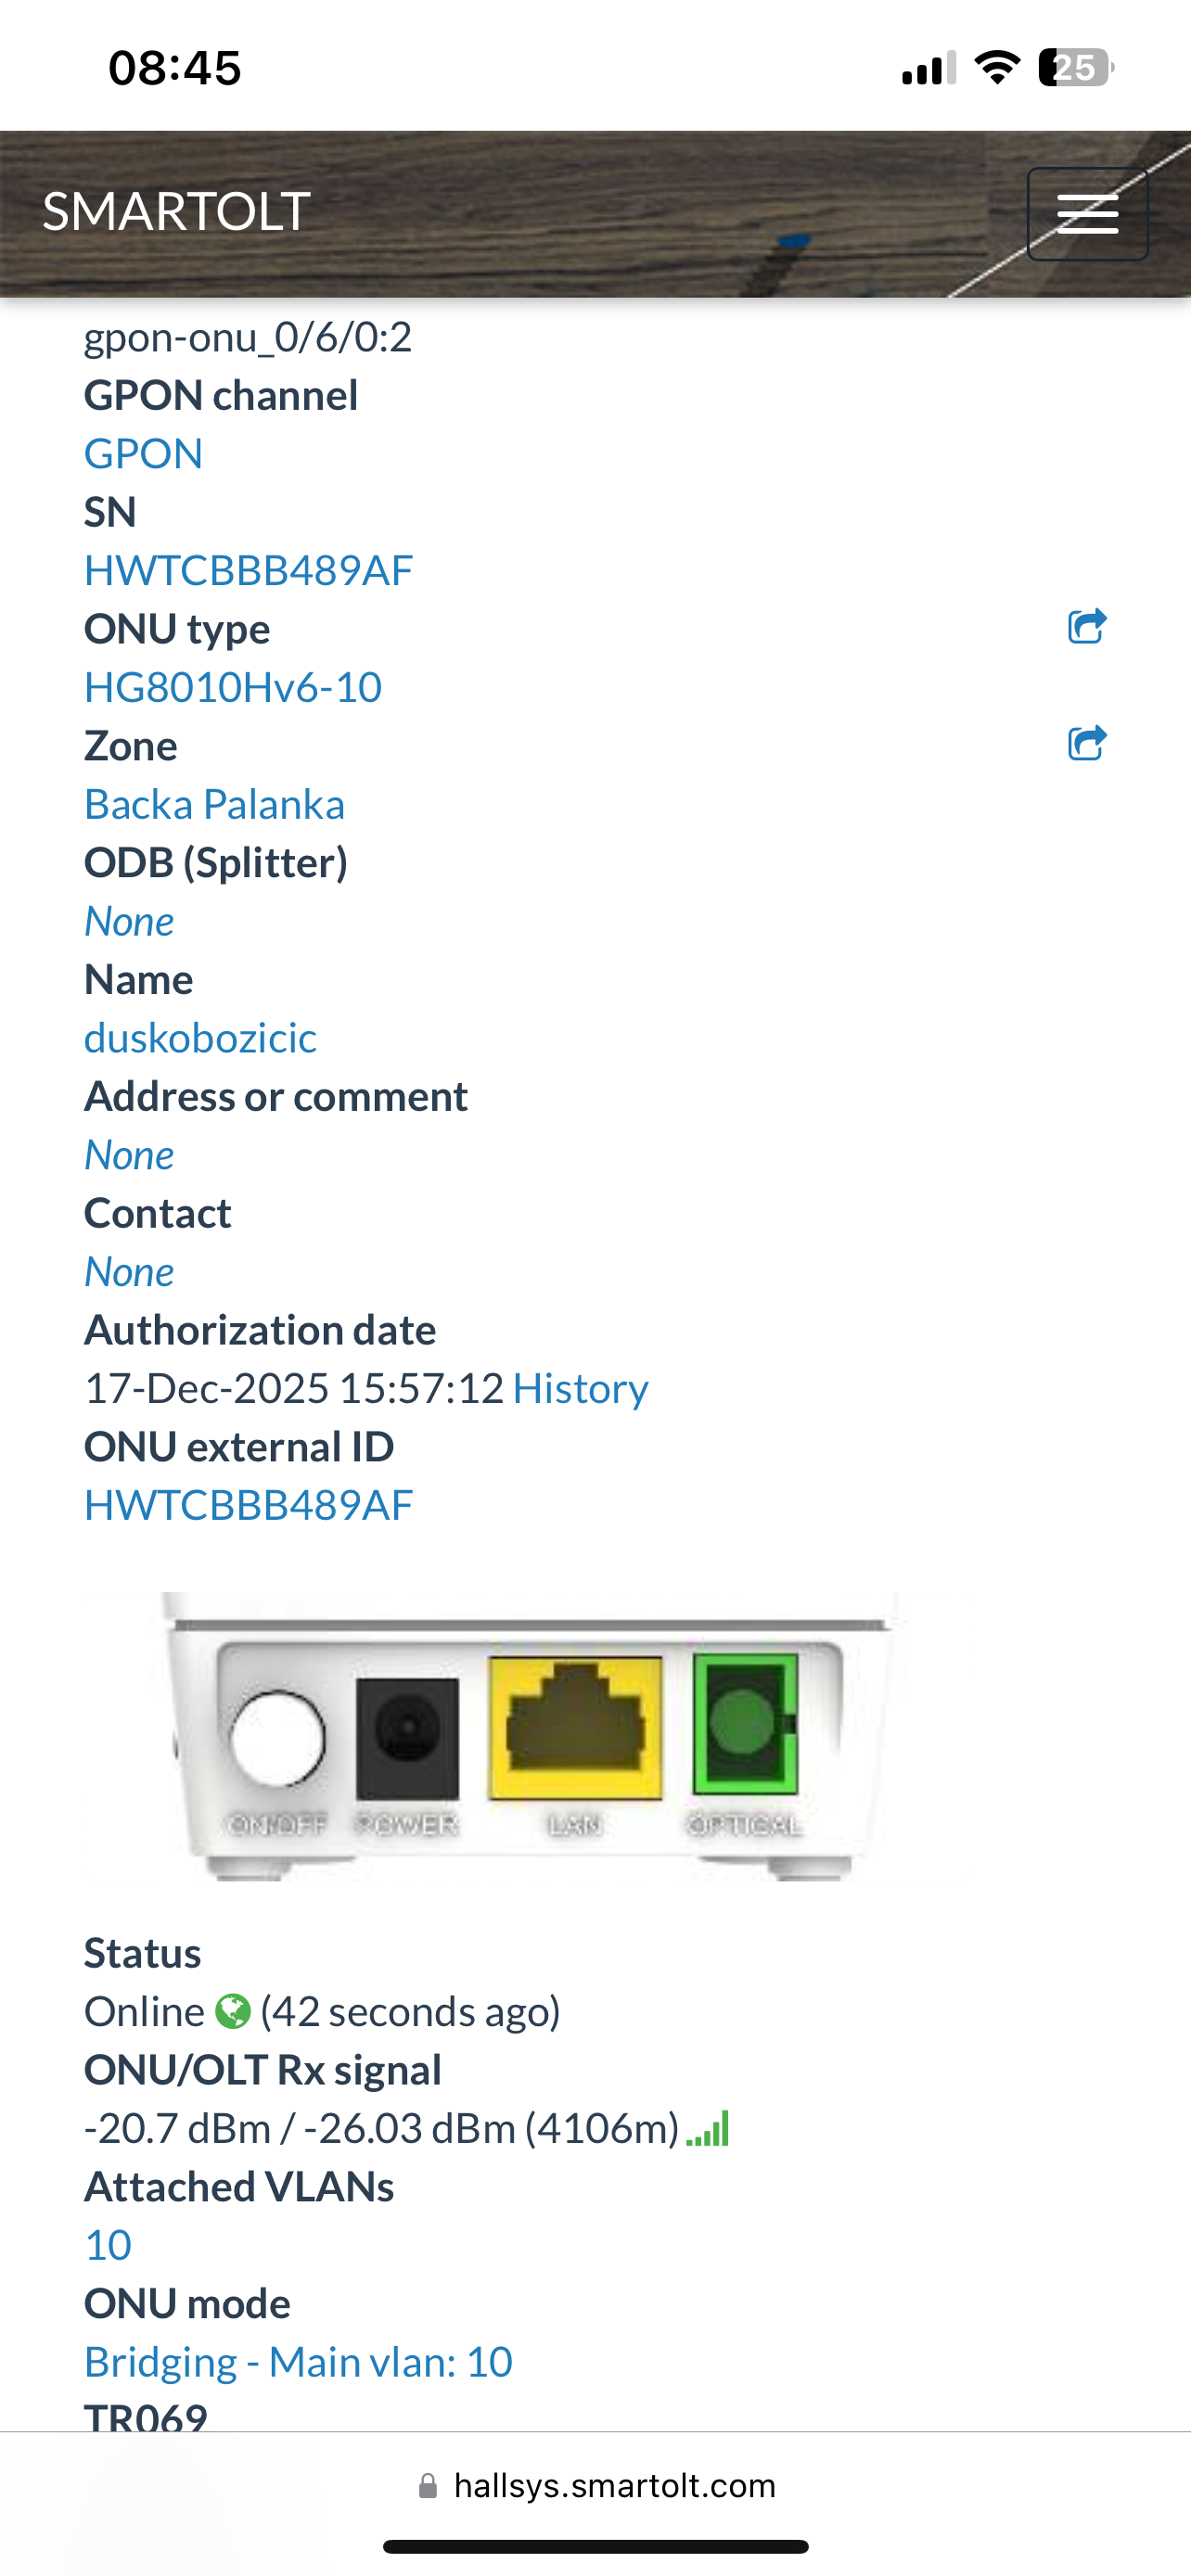This screenshot has width=1191, height=2576.
Task: Edit the ODB (Splitter) None value
Action: click(x=129, y=921)
